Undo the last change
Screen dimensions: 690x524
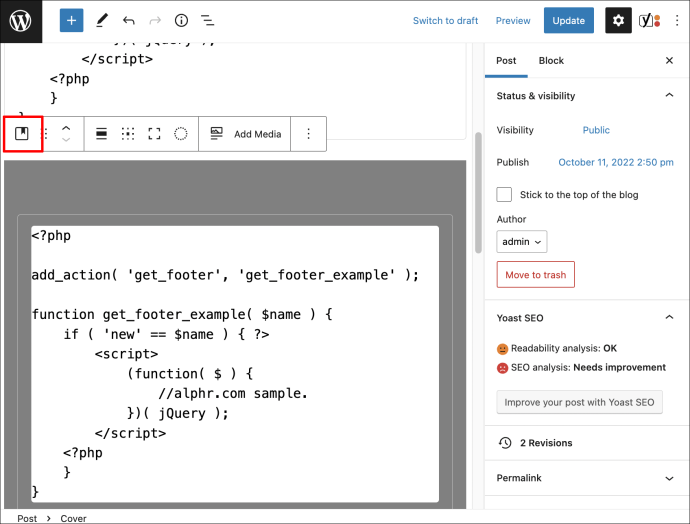(x=128, y=20)
